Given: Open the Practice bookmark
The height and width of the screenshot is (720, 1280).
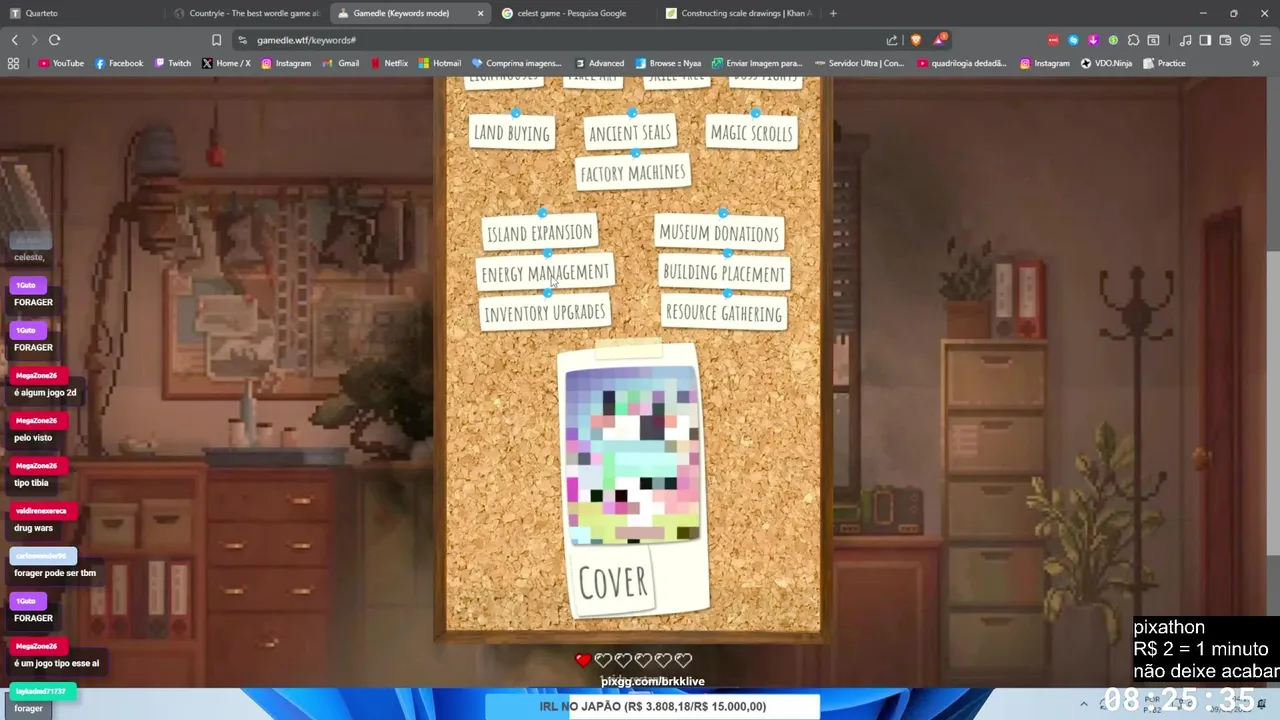Looking at the screenshot, I should click(1163, 63).
